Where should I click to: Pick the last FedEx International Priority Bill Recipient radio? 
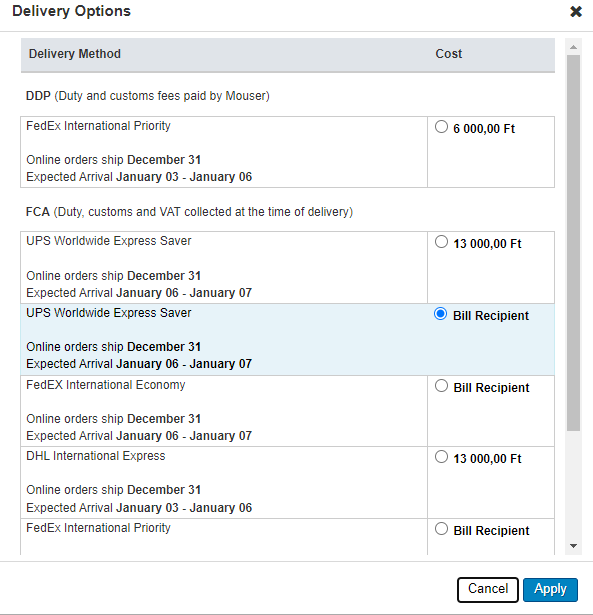(441, 529)
